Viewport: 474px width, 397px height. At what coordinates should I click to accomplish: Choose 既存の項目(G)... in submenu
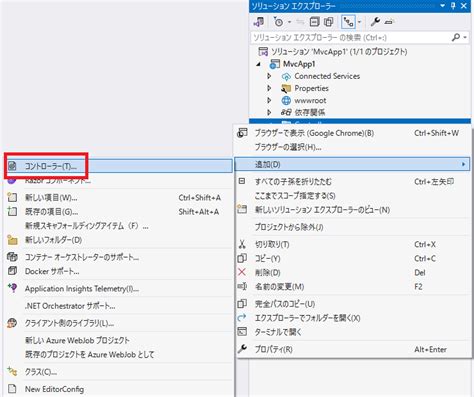[x=119, y=212]
